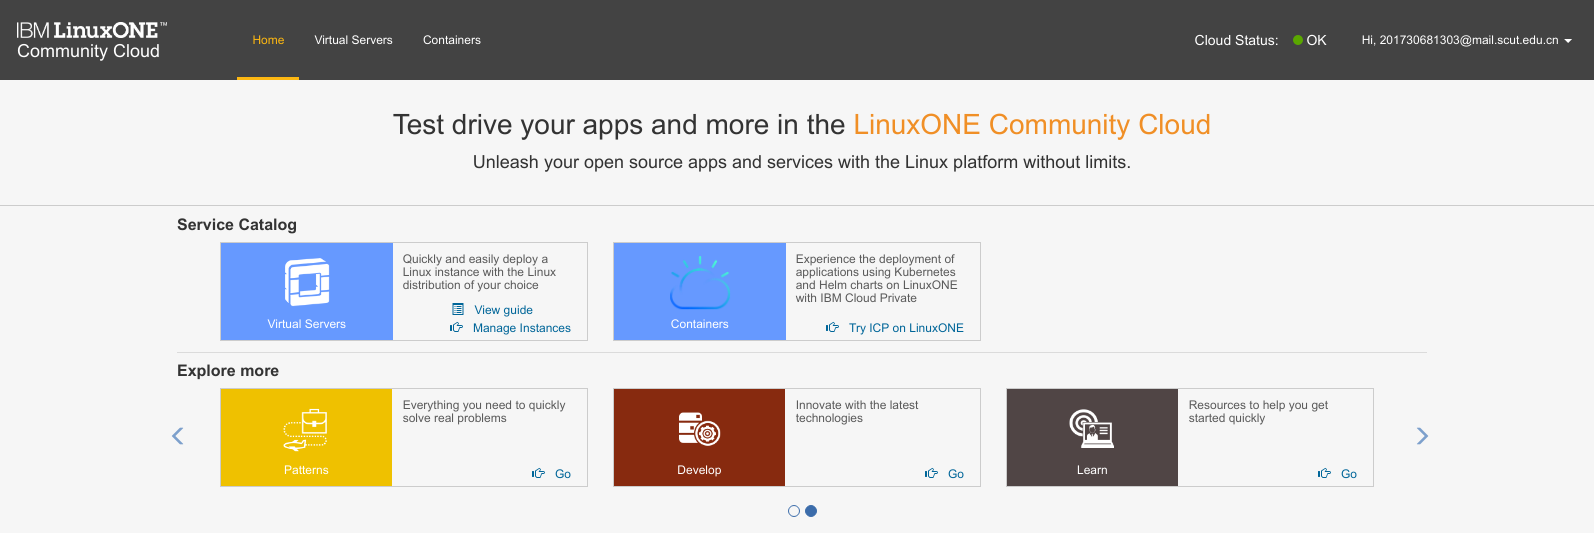1594x533 pixels.
Task: Click the Virtual Servers blue tile icon
Action: (307, 282)
